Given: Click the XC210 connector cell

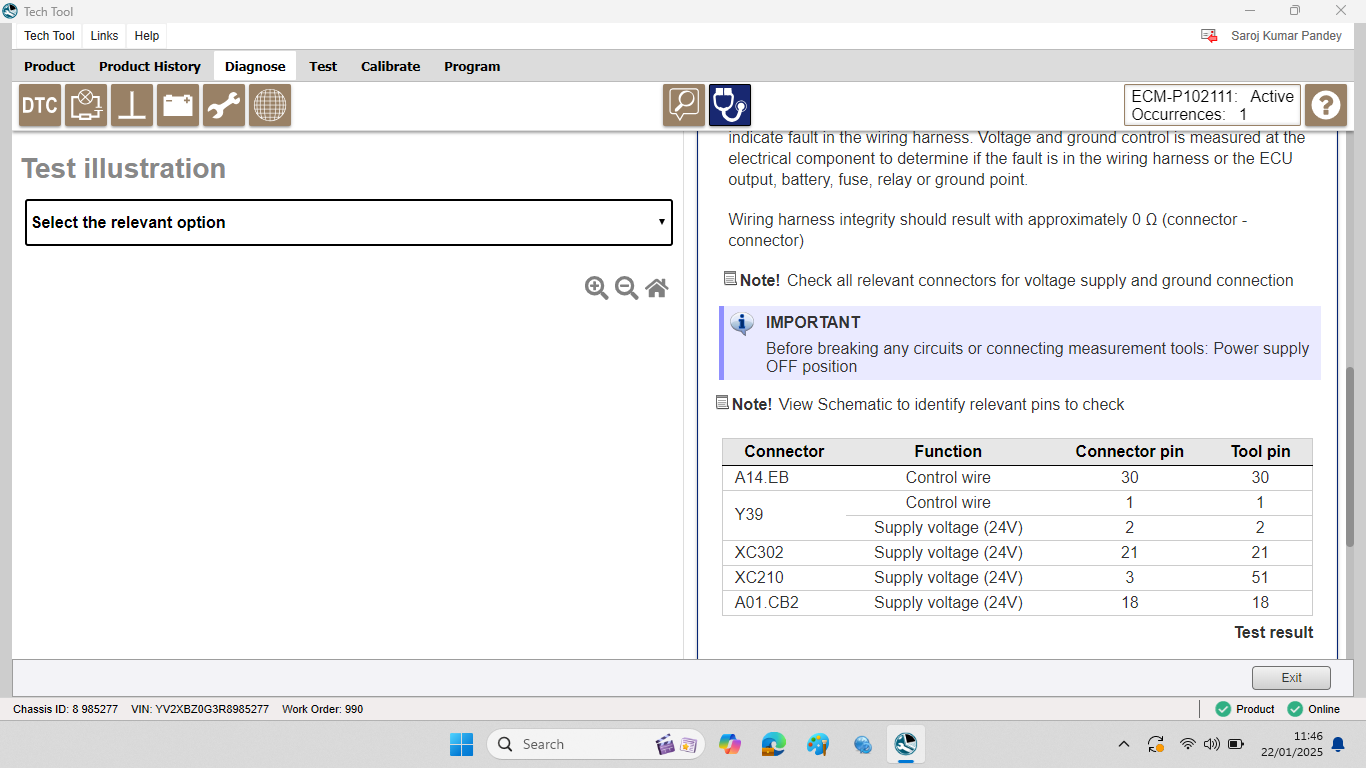Looking at the screenshot, I should point(785,578).
